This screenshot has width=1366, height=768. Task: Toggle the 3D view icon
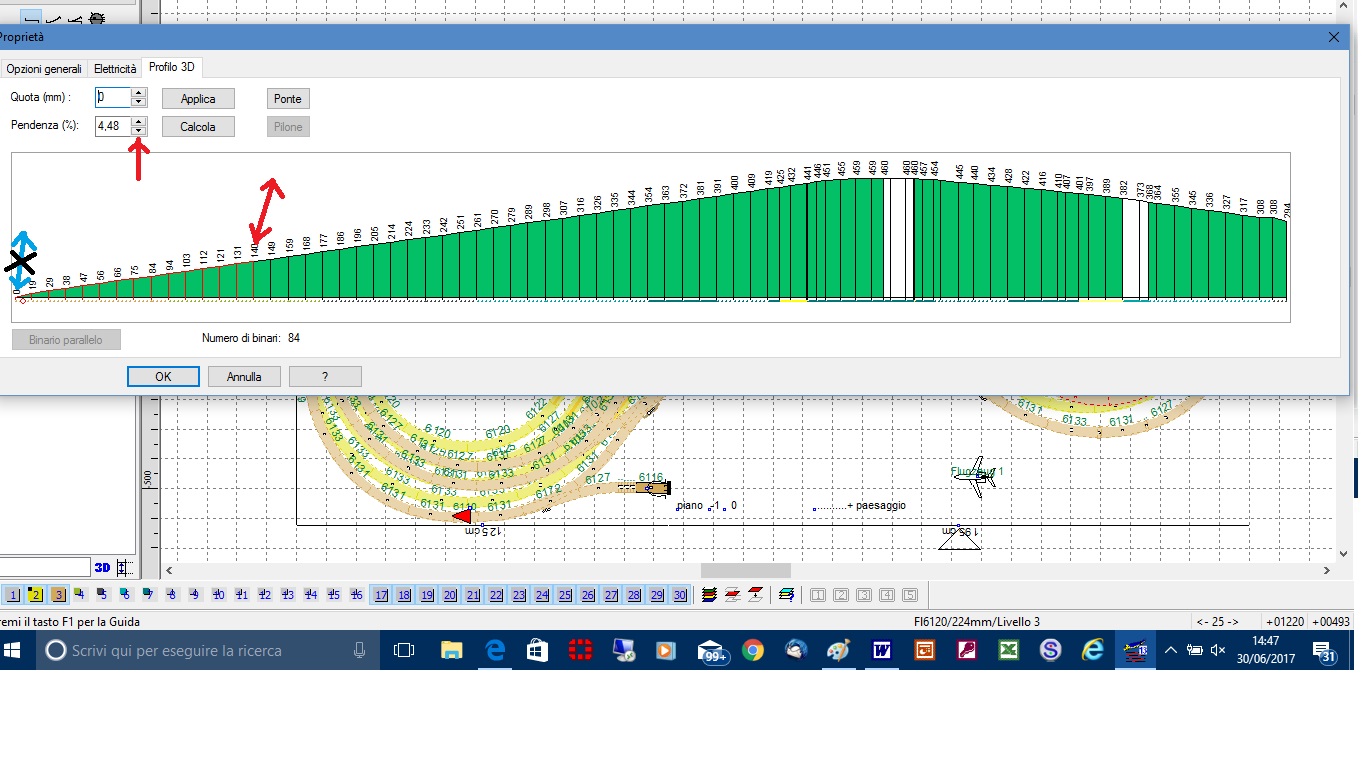[x=102, y=568]
